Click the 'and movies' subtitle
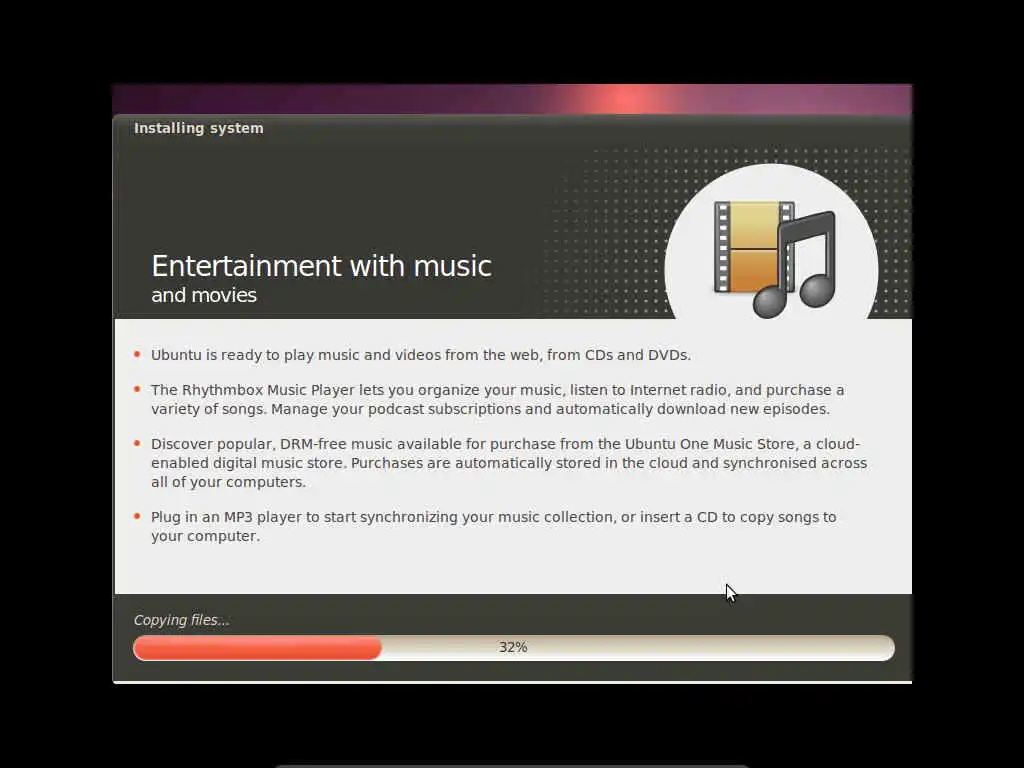 click(x=204, y=295)
